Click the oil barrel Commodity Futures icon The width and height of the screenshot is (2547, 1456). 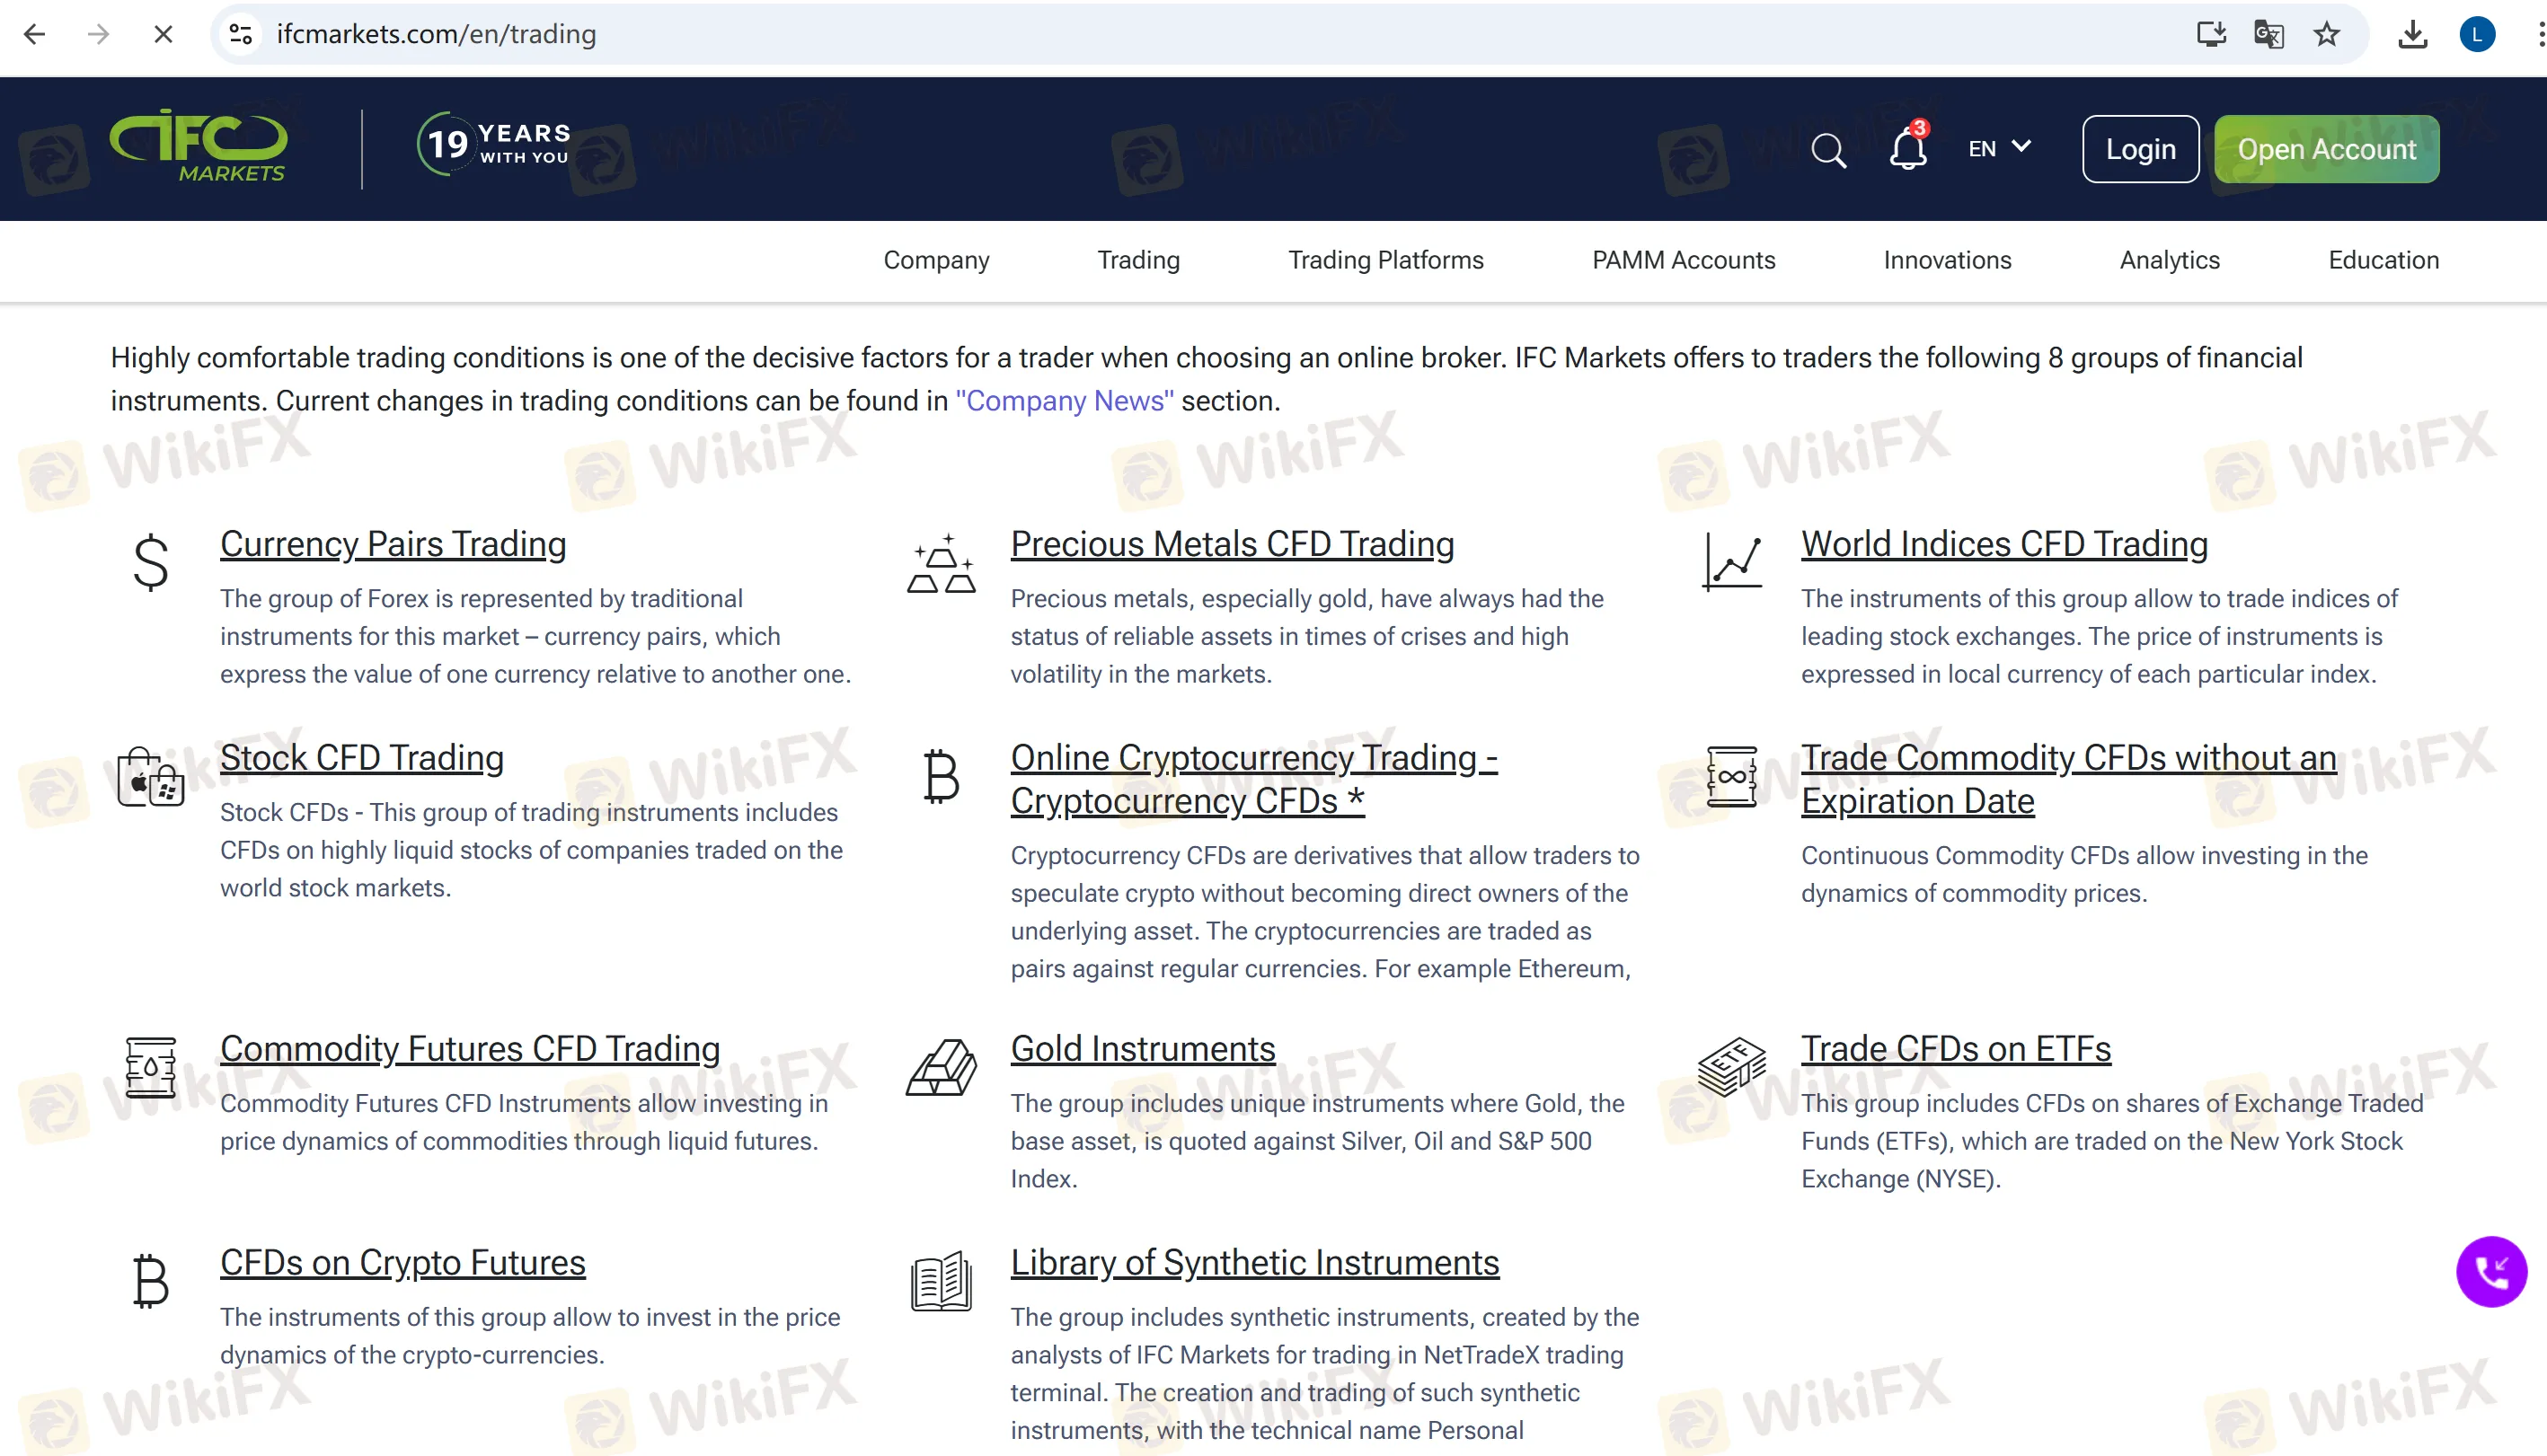point(150,1067)
